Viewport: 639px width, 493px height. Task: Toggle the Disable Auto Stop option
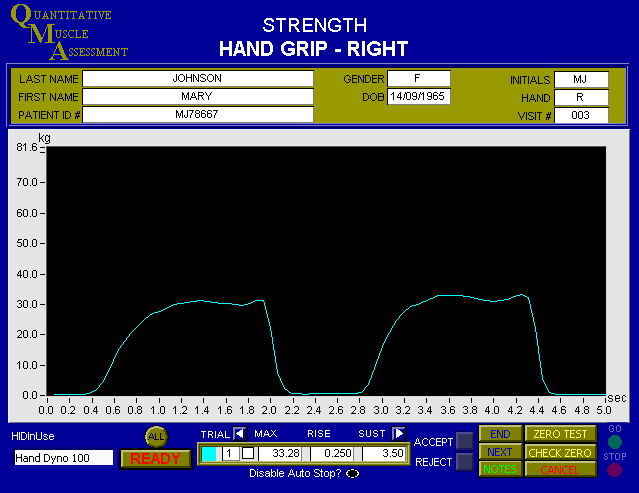click(352, 474)
